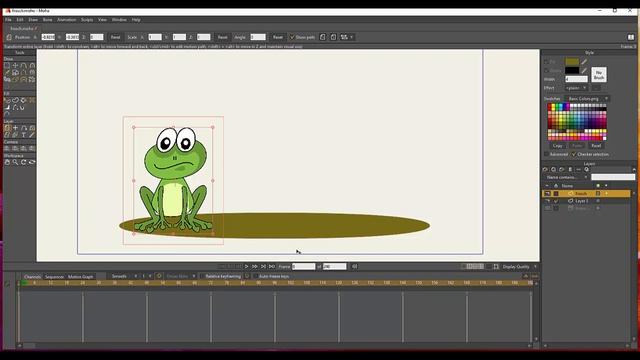Select the Select Shape tool in Fill
640x360 pixels.
(7, 100)
